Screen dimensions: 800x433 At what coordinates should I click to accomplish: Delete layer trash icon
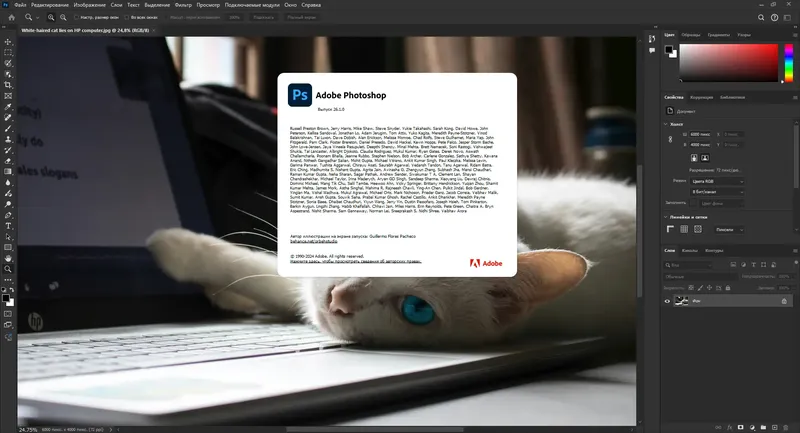coord(786,427)
